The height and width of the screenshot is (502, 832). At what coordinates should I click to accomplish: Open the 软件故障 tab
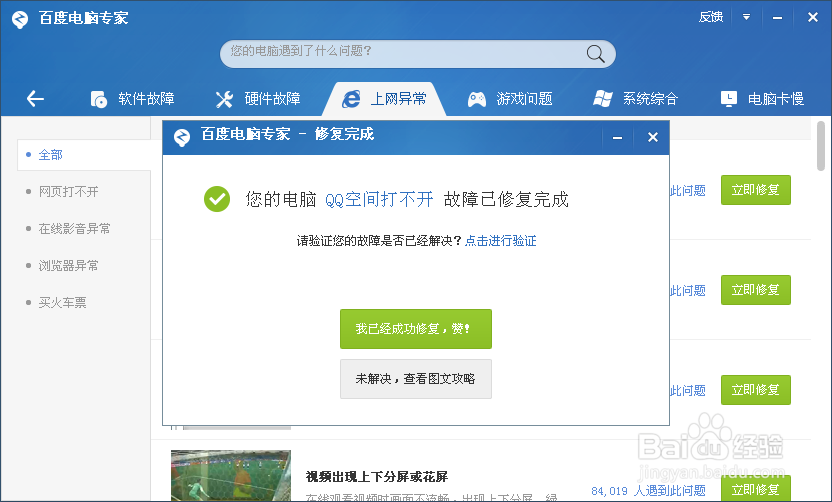132,99
